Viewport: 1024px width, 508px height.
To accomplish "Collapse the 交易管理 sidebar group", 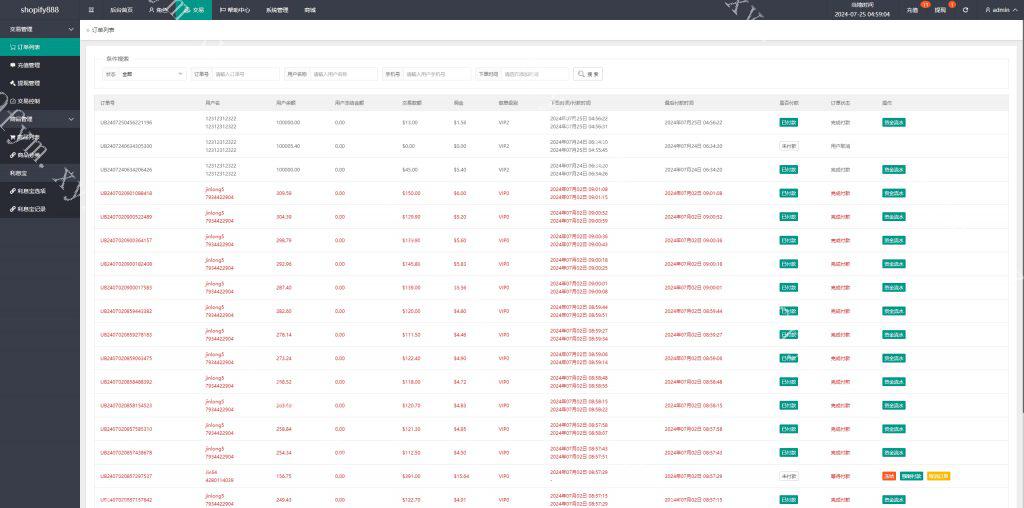I will [x=40, y=29].
